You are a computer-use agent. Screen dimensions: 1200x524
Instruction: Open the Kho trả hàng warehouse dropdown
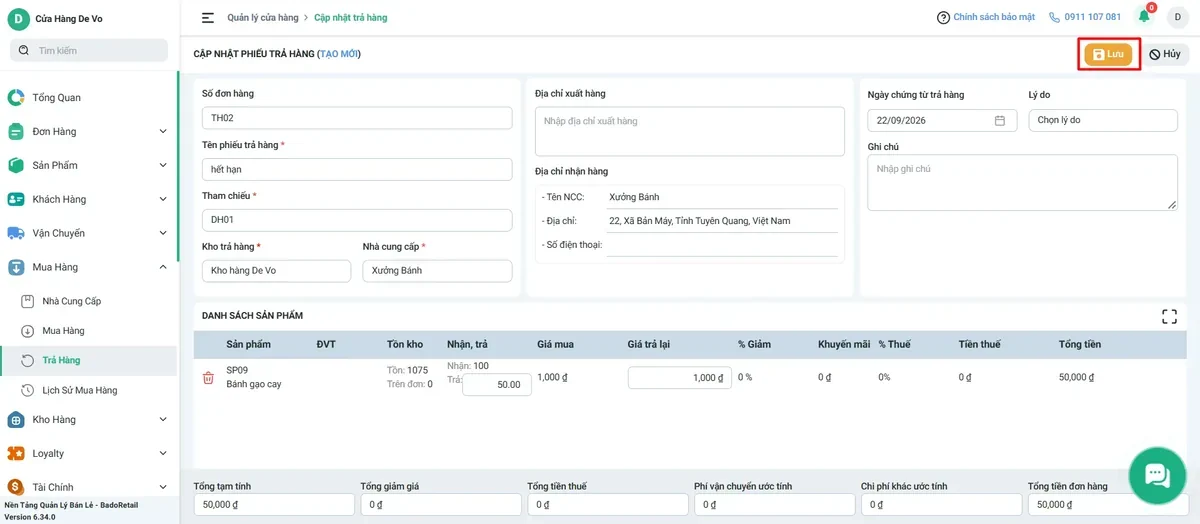point(277,271)
